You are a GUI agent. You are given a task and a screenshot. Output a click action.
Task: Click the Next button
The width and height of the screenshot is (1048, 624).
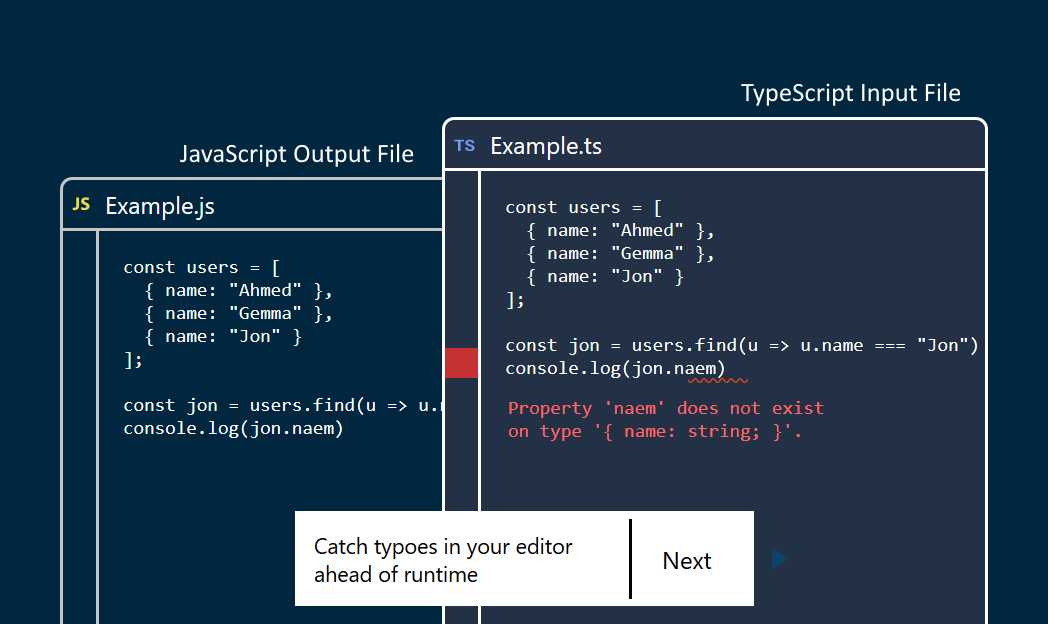(687, 561)
